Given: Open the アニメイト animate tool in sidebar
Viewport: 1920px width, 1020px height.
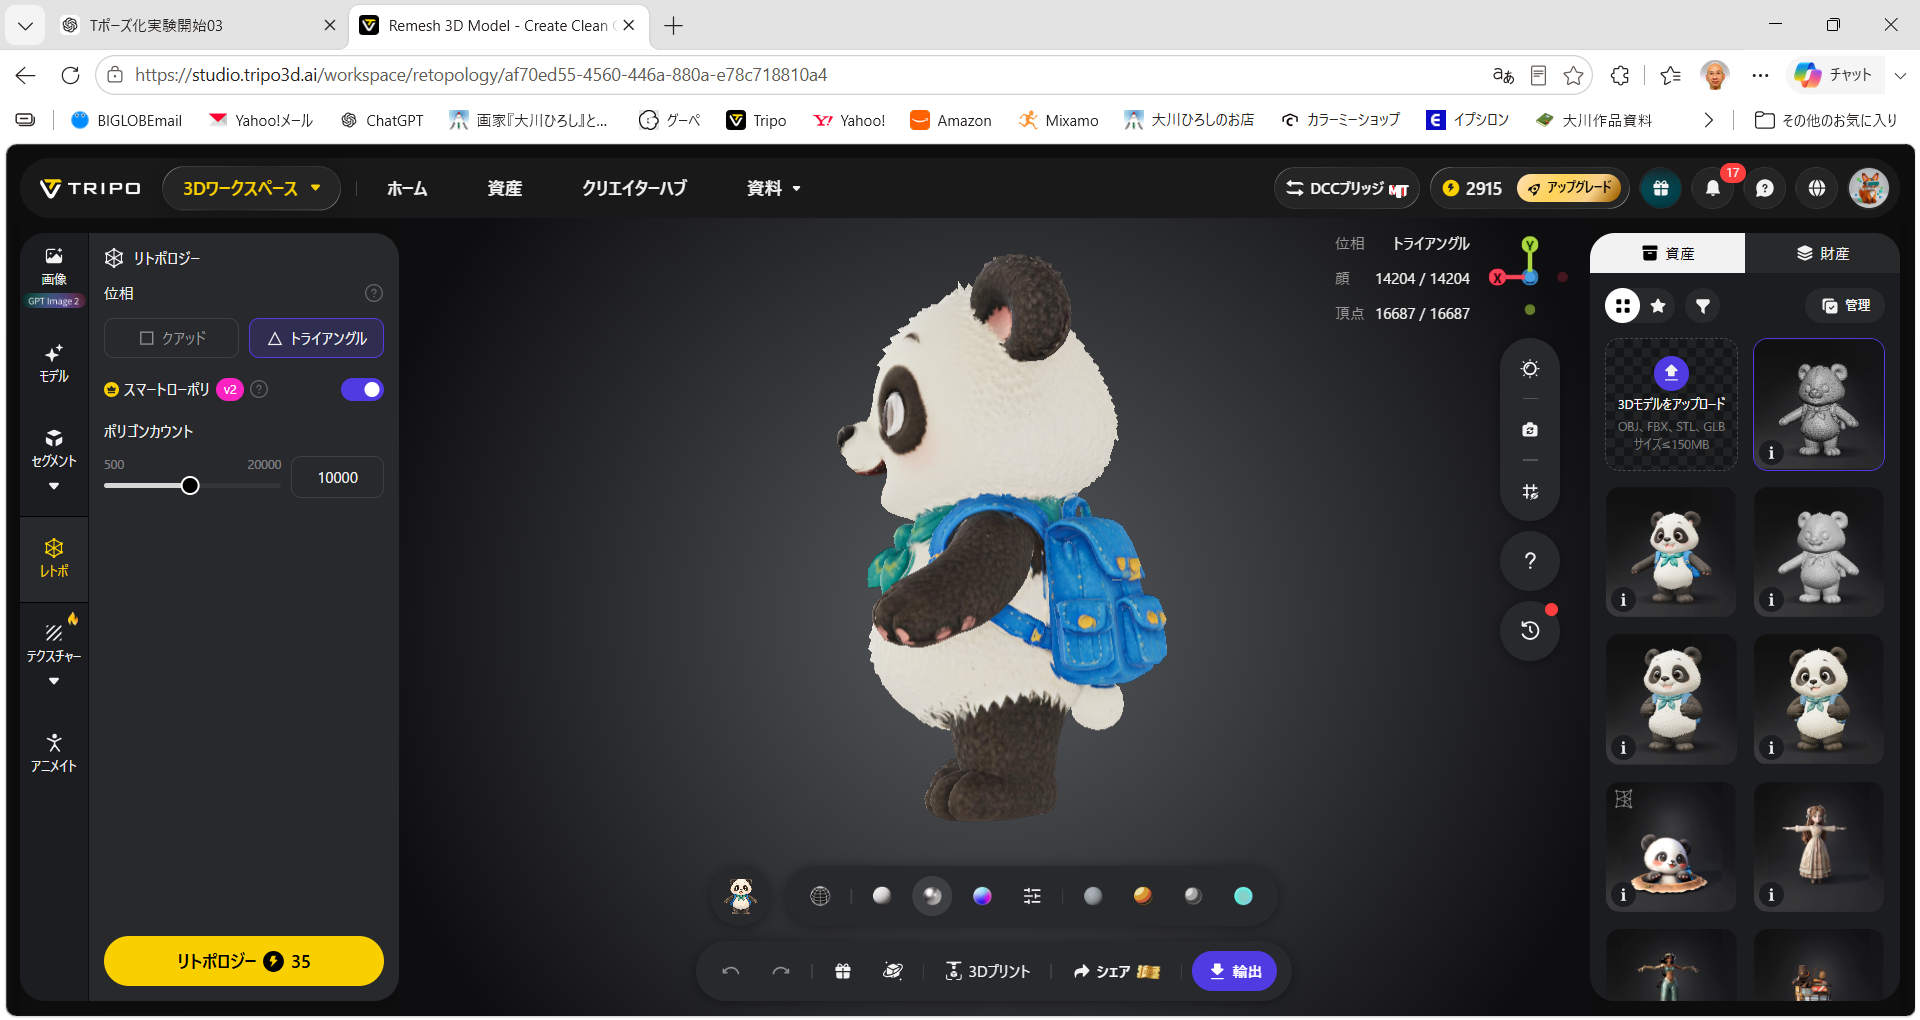Looking at the screenshot, I should (54, 753).
